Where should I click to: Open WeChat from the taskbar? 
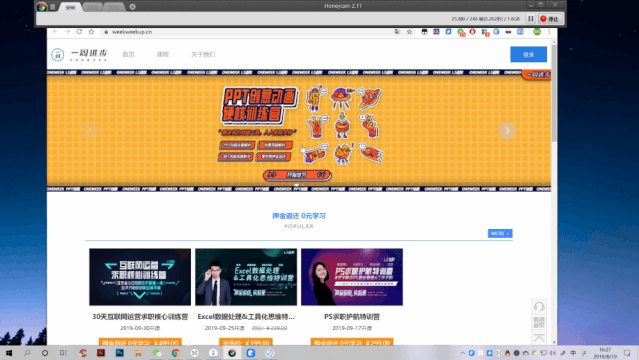click(x=157, y=353)
